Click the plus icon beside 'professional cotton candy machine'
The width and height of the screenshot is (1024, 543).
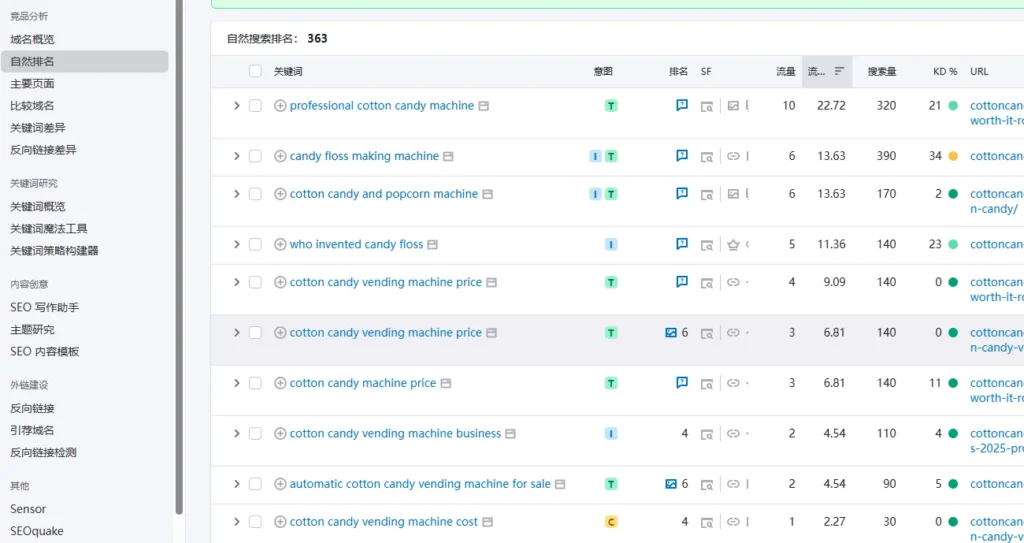coord(280,106)
